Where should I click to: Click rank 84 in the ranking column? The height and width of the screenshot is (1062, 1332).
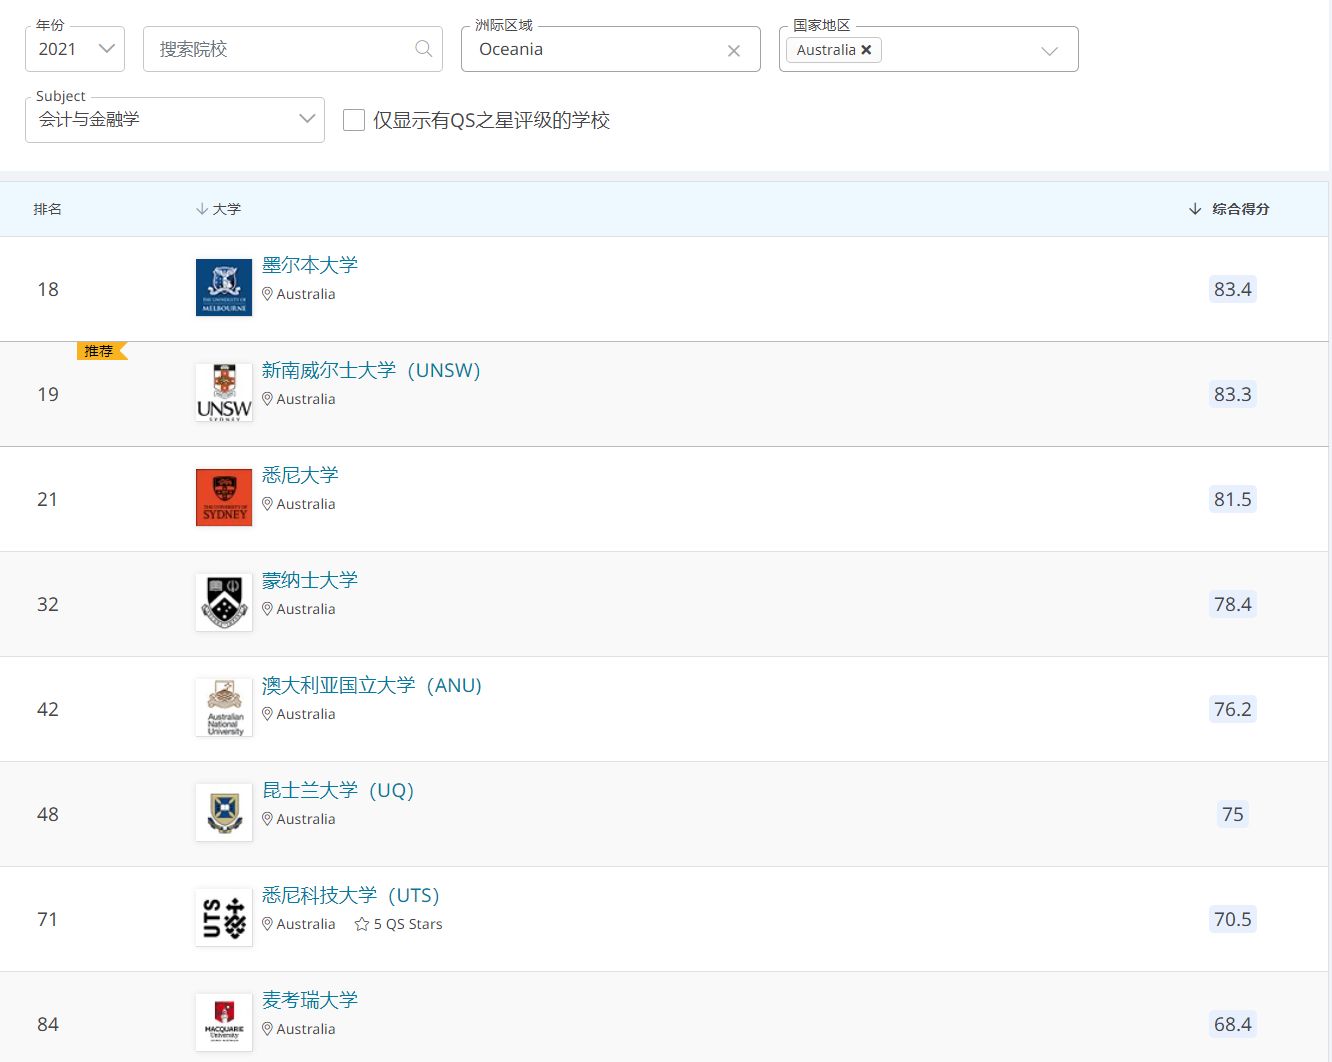point(48,1024)
